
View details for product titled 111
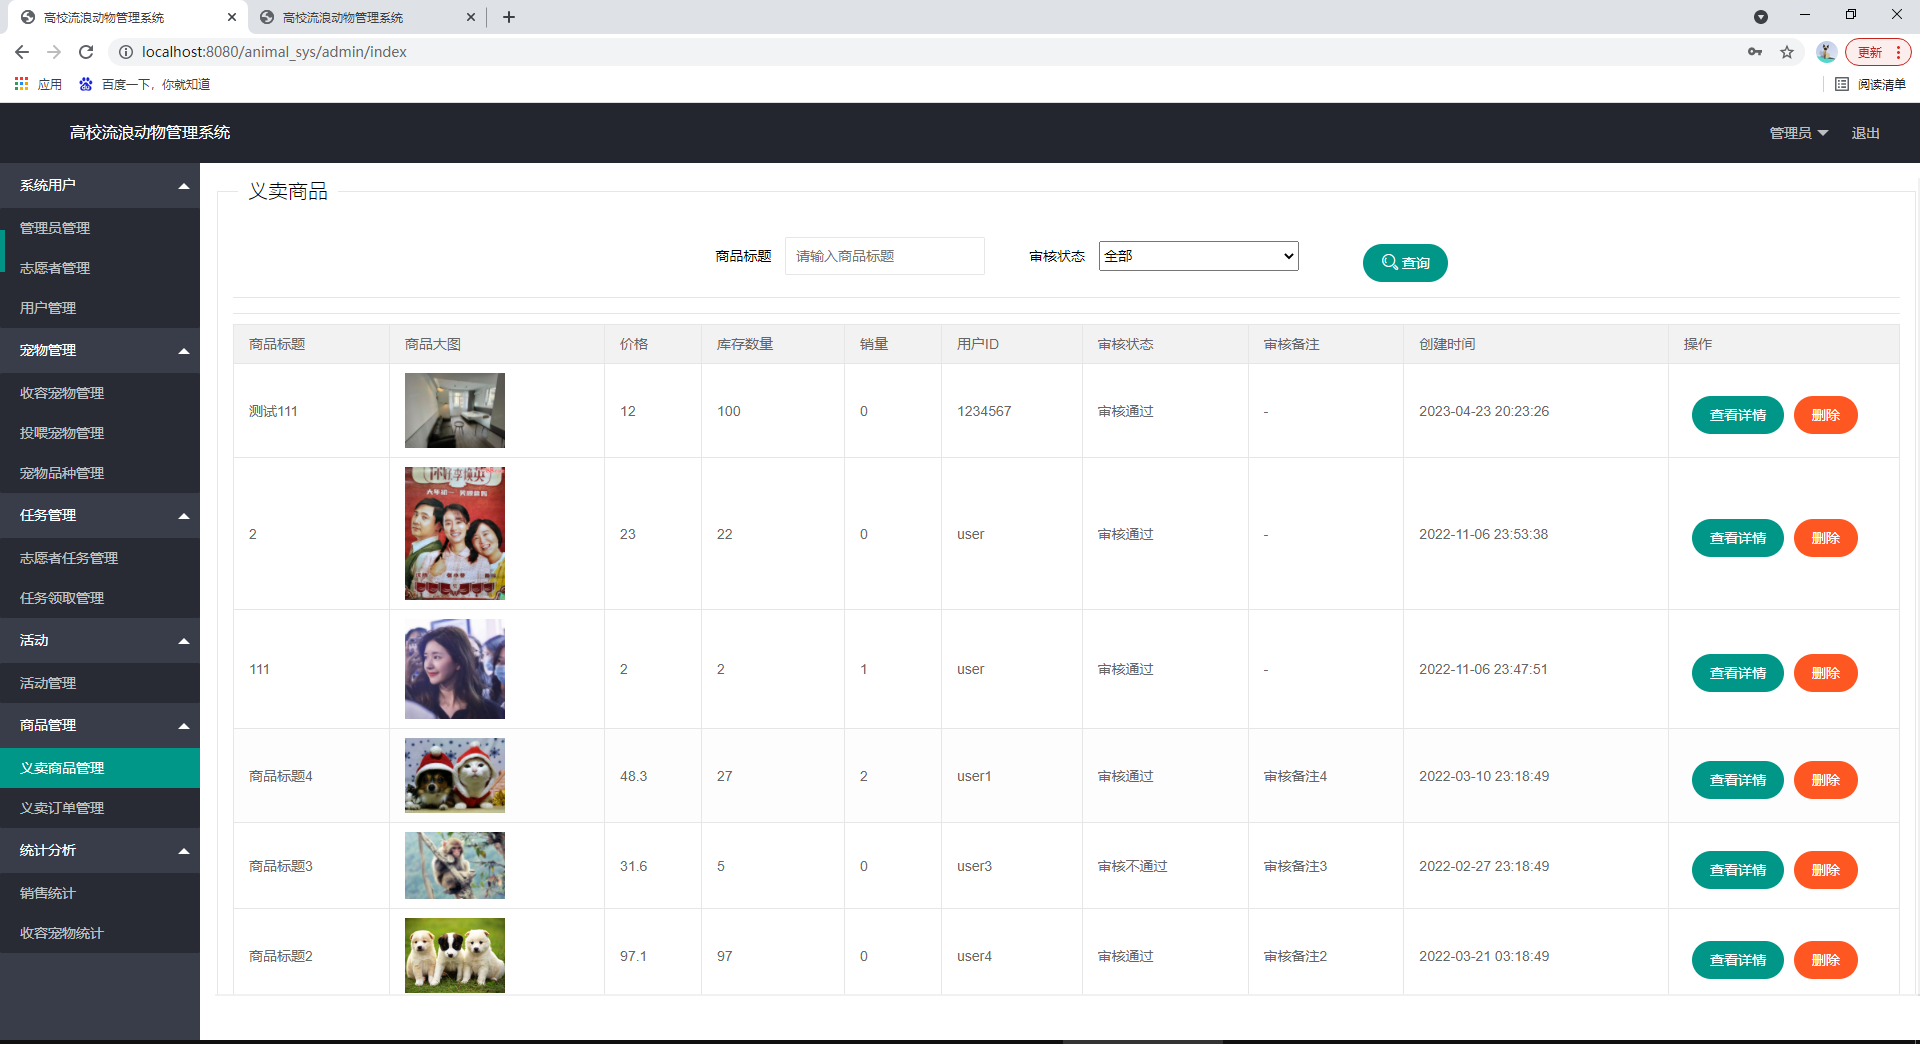(1737, 673)
